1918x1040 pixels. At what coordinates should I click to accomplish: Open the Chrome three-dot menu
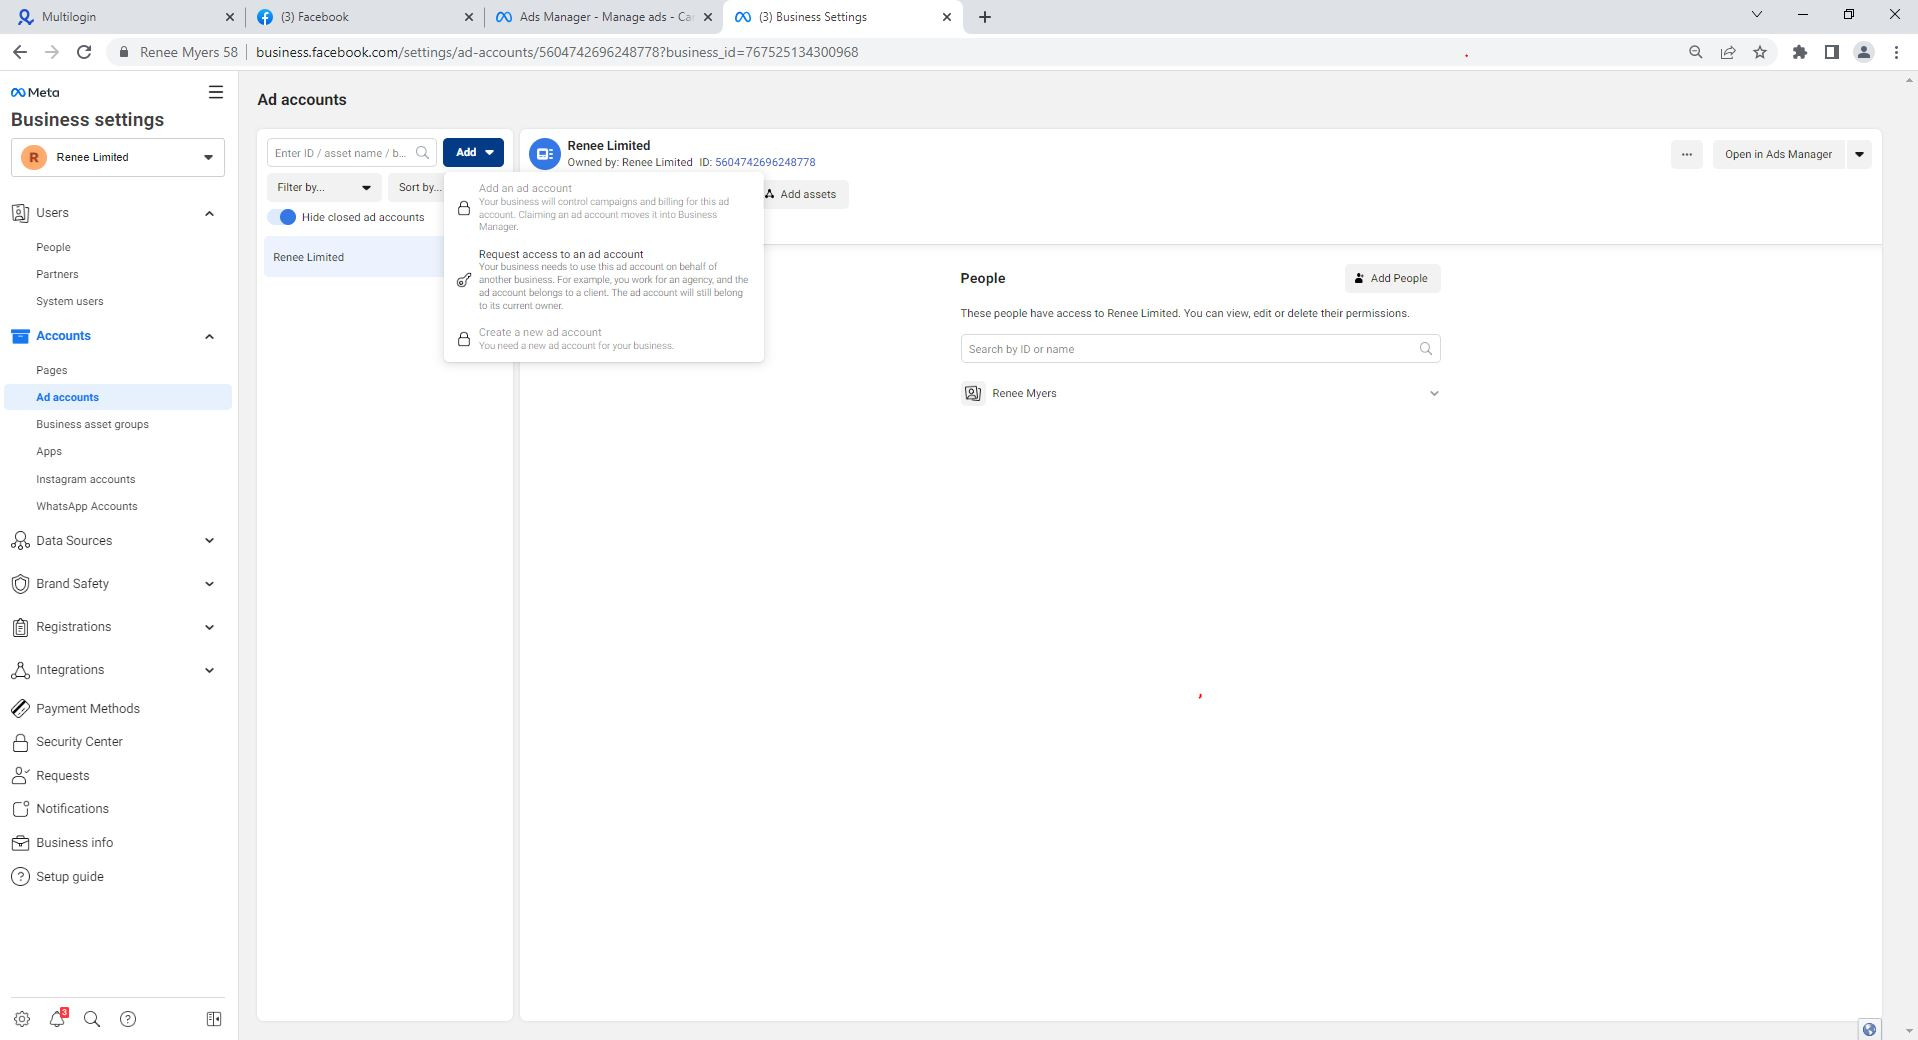pyautogui.click(x=1896, y=52)
